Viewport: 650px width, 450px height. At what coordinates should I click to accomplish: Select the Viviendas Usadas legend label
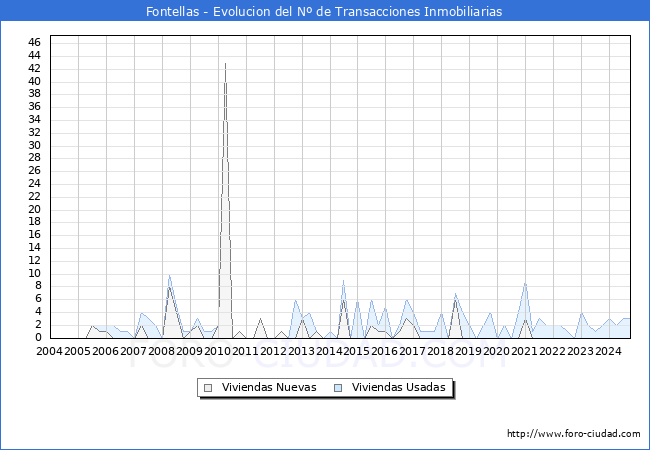399,388
